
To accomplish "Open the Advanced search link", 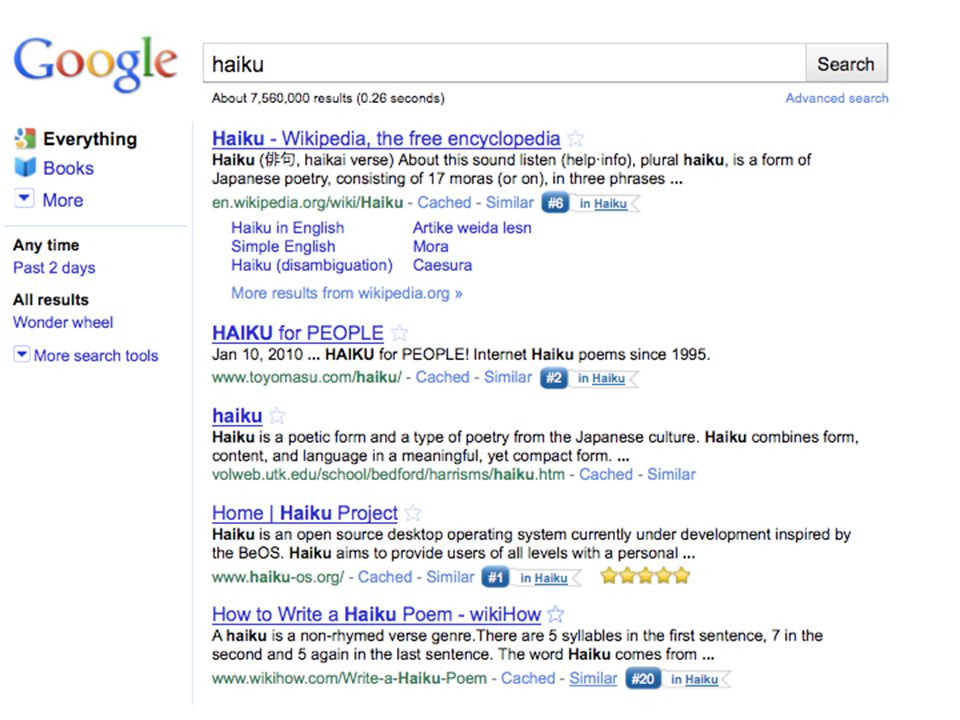I will click(836, 98).
